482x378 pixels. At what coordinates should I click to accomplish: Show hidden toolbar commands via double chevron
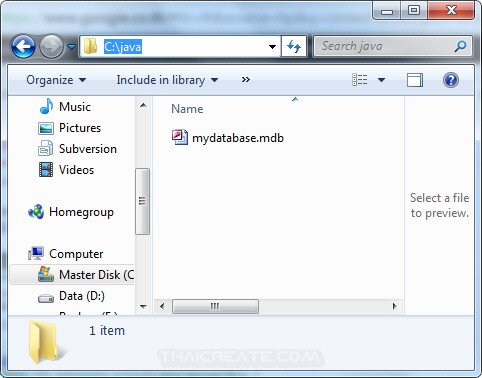point(246,80)
